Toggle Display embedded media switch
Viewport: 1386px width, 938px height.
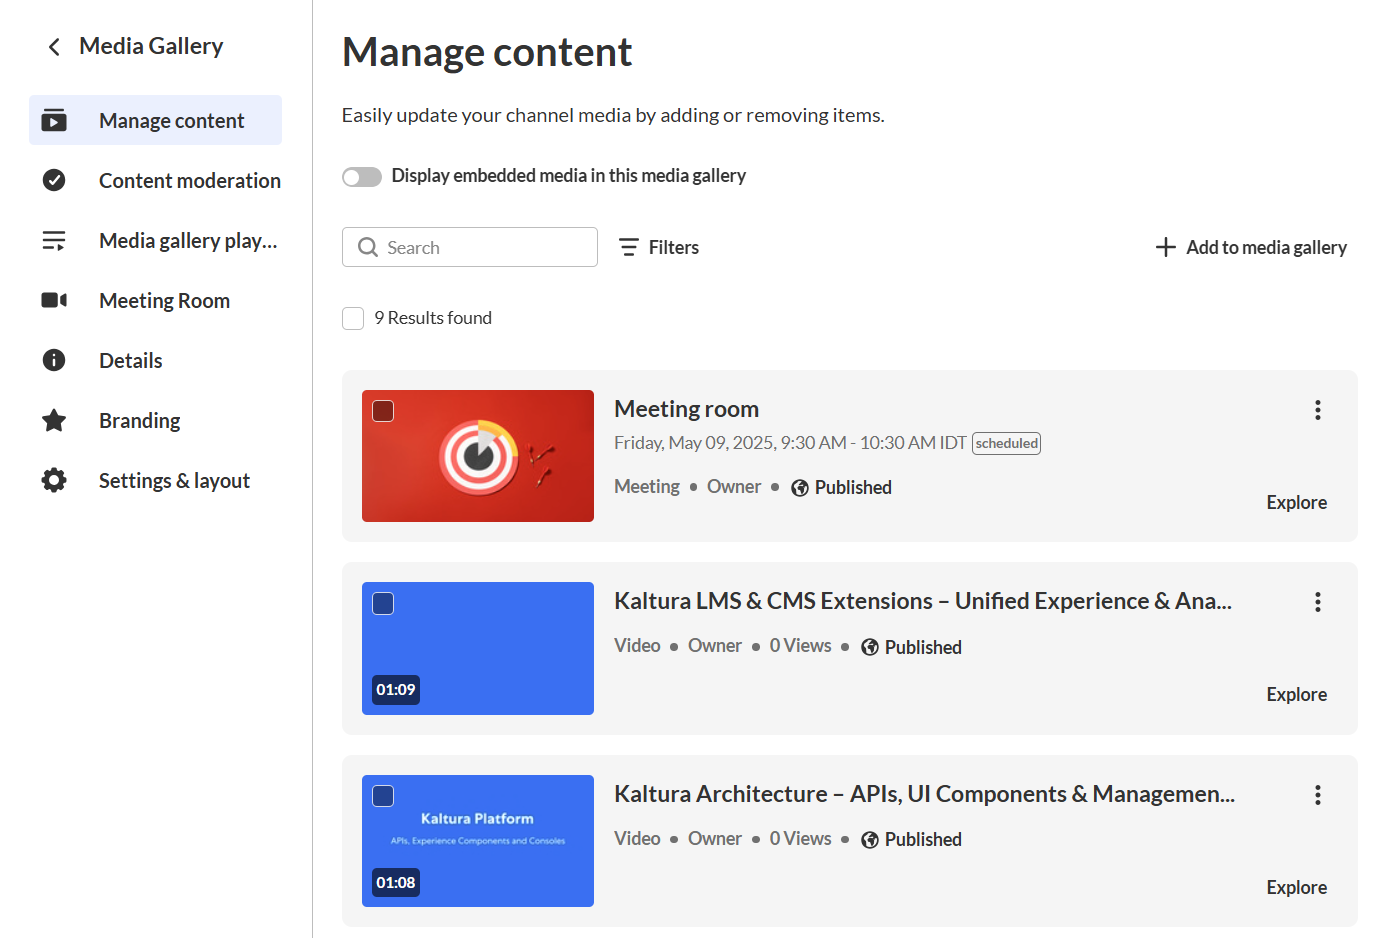click(362, 177)
